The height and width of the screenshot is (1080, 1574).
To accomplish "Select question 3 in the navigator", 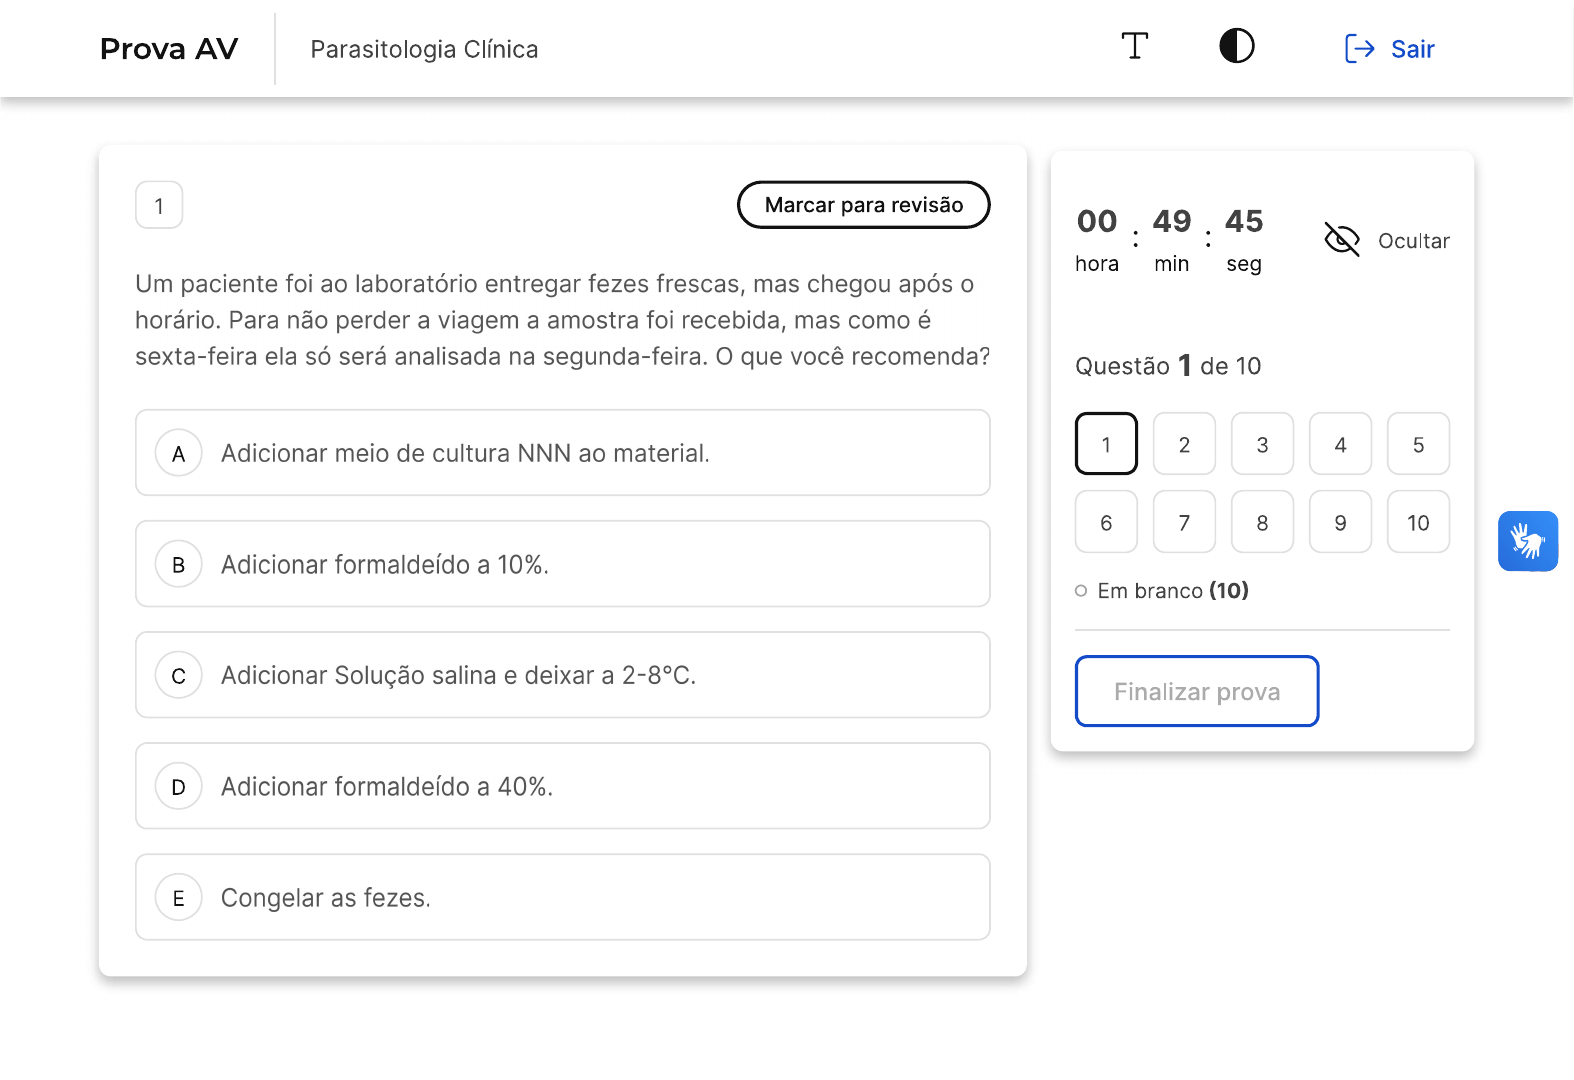I will 1262,444.
